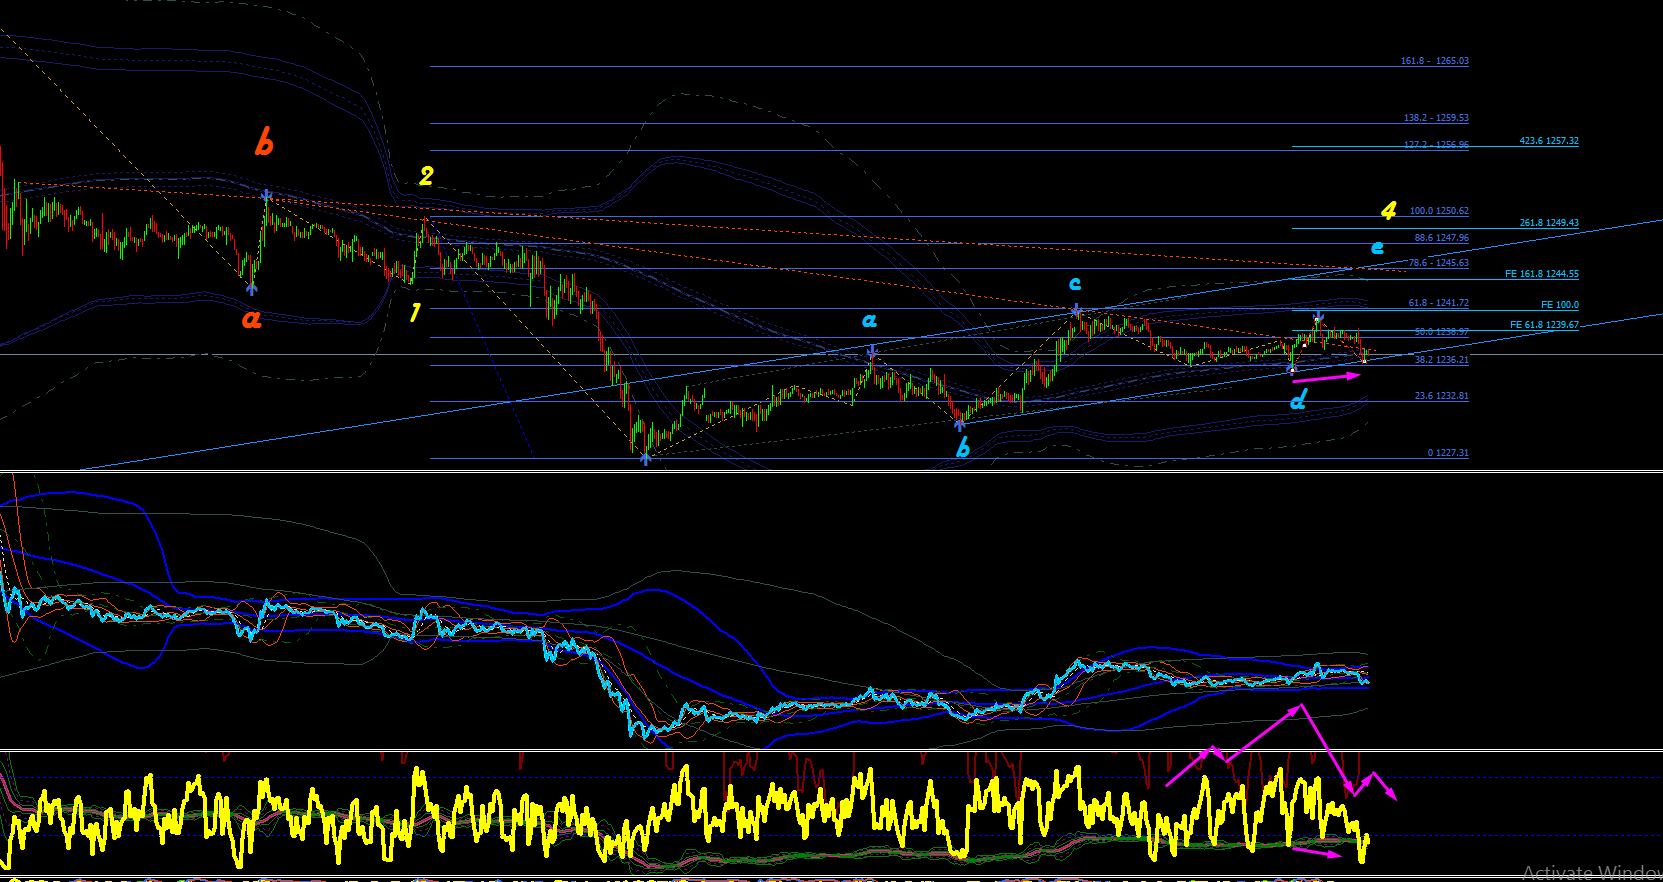Select the blue wave label "a"
This screenshot has height=882, width=1663.
pyautogui.click(x=870, y=320)
